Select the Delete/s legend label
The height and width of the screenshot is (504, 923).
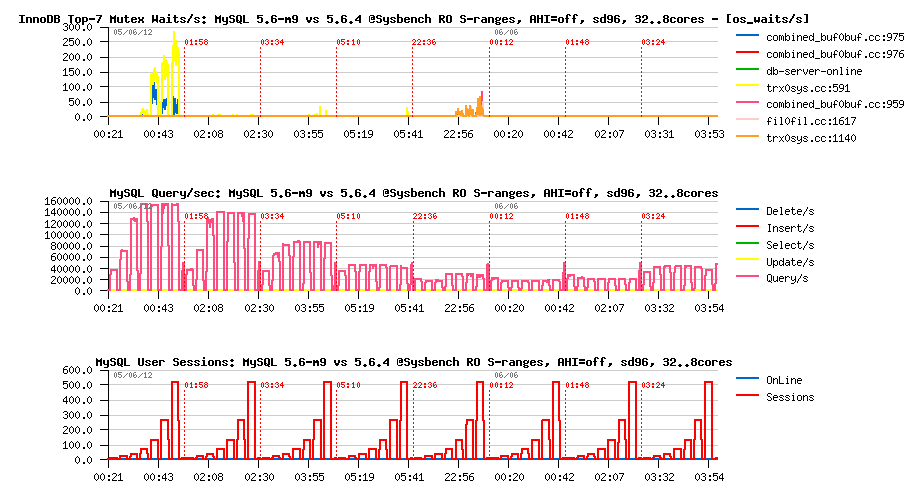(x=790, y=211)
